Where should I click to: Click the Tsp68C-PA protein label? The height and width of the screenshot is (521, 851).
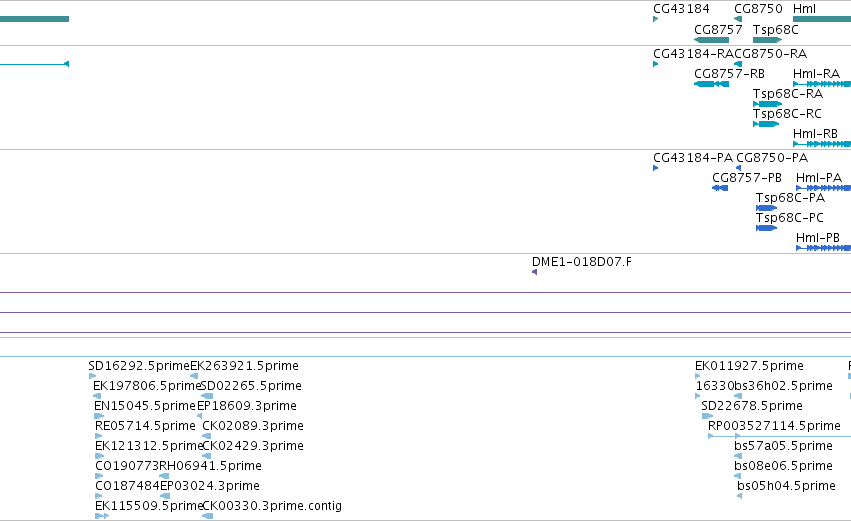[790, 198]
